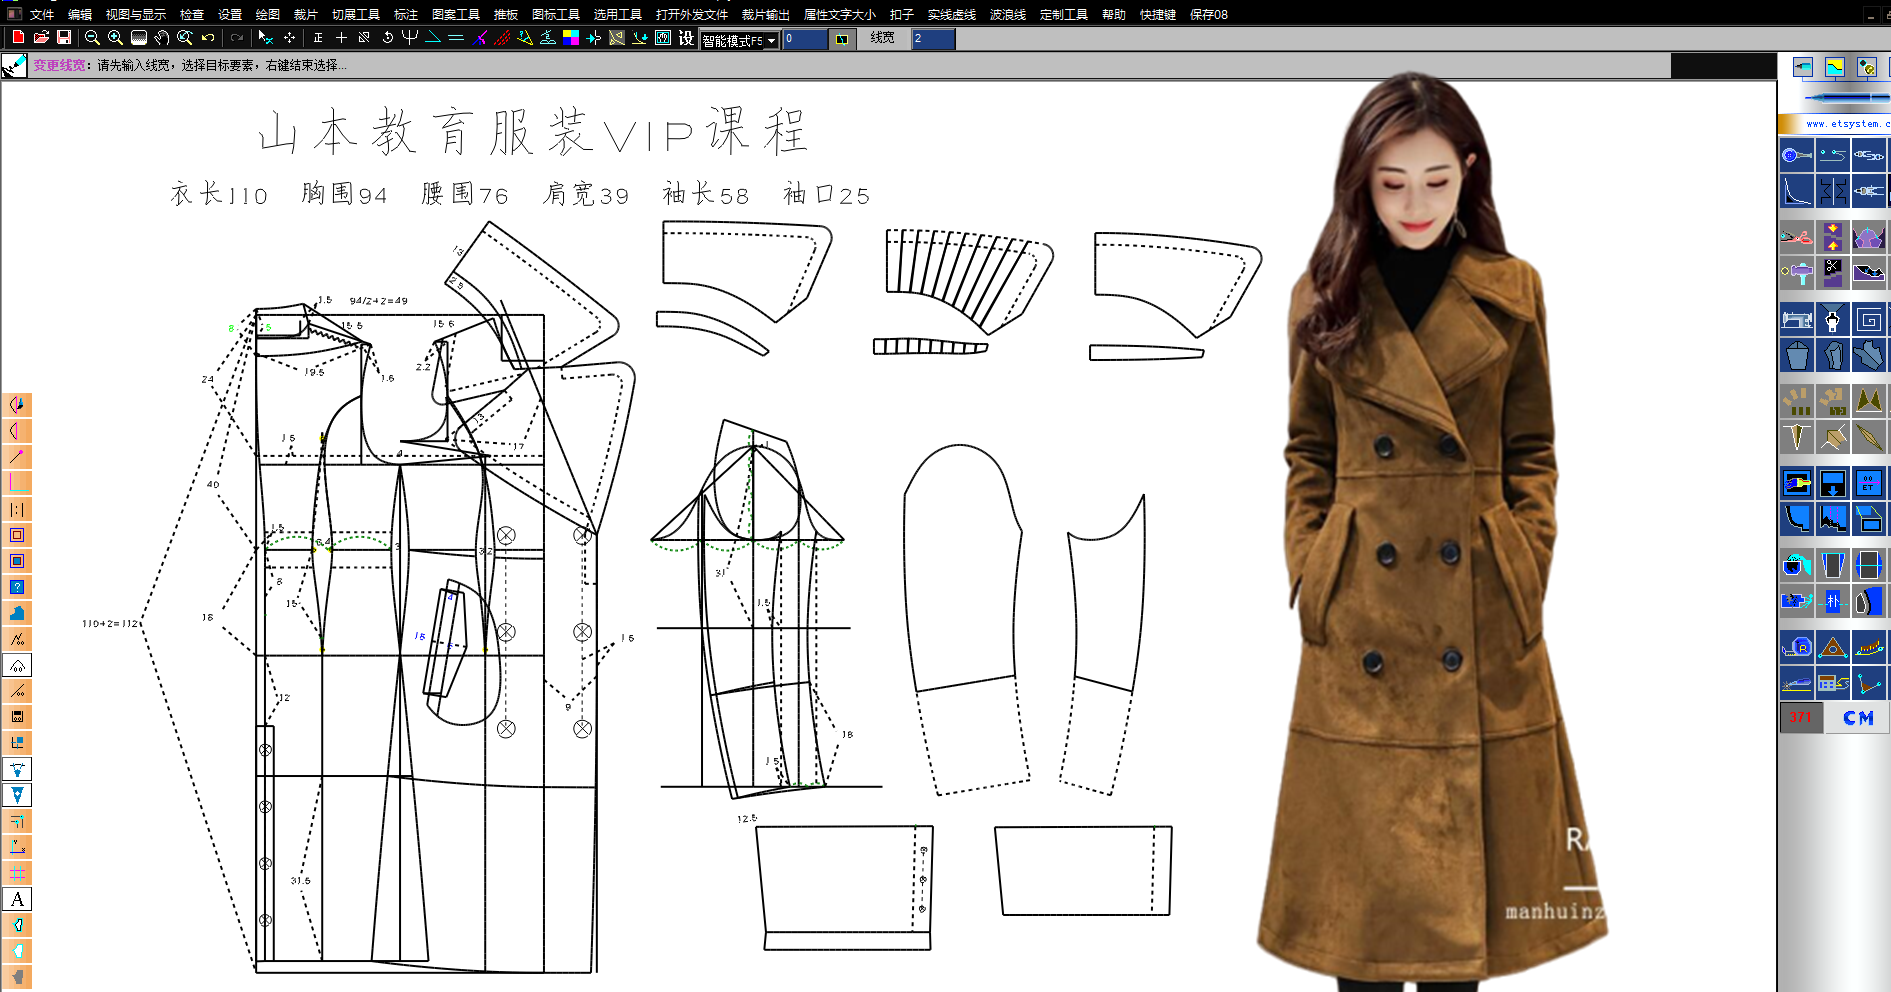Image resolution: width=1891 pixels, height=992 pixels.
Task: Toggle the CM unit button
Action: 1857,718
